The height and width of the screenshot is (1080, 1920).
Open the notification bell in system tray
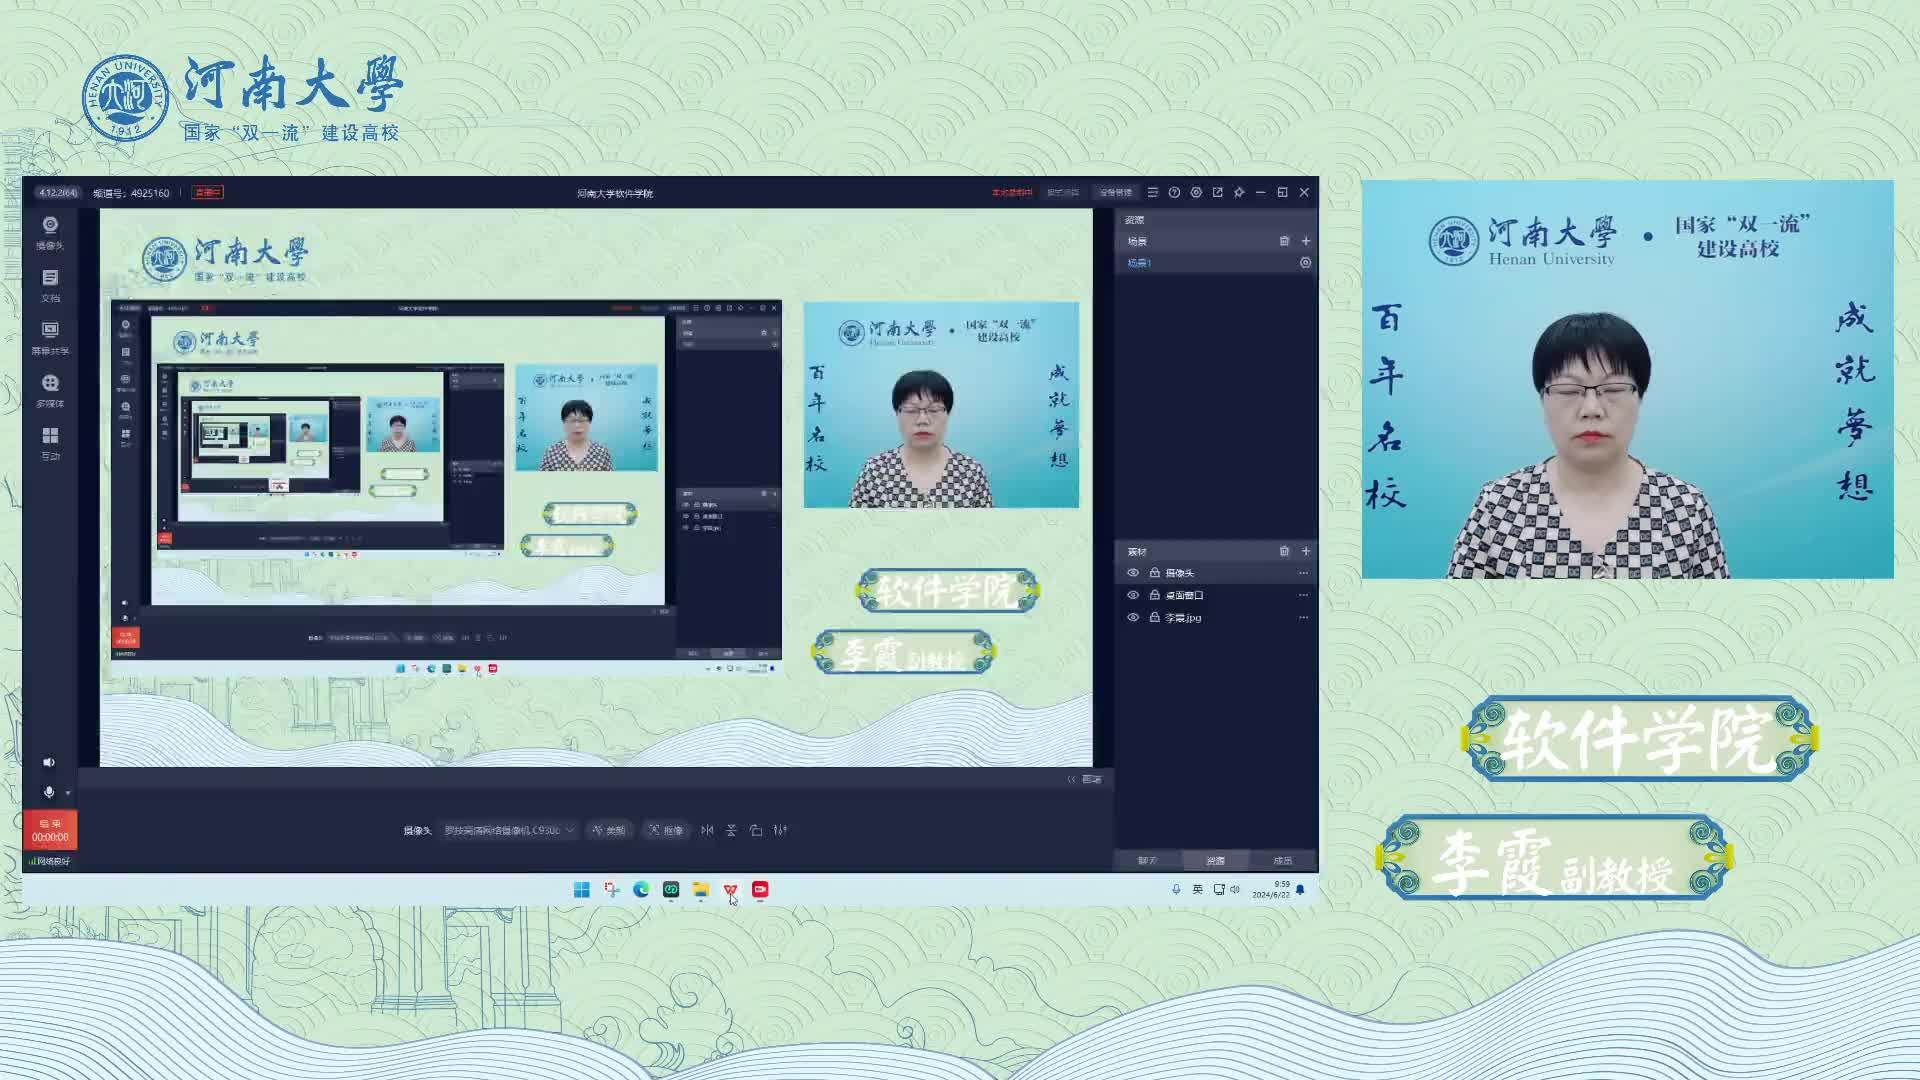coord(1300,889)
